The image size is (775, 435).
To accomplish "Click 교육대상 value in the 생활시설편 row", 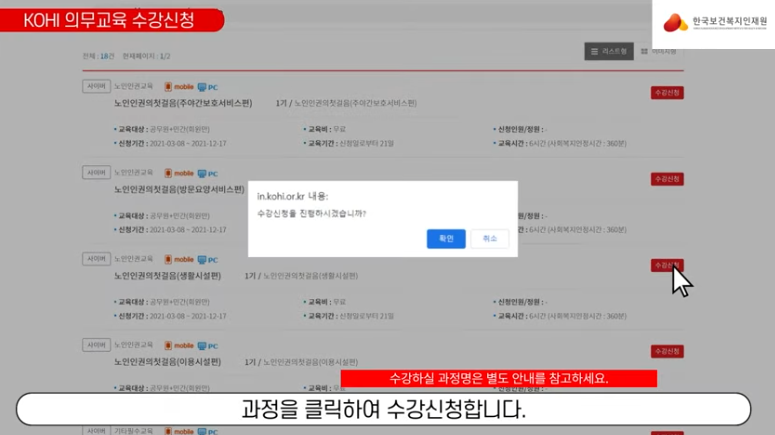I will click(179, 302).
